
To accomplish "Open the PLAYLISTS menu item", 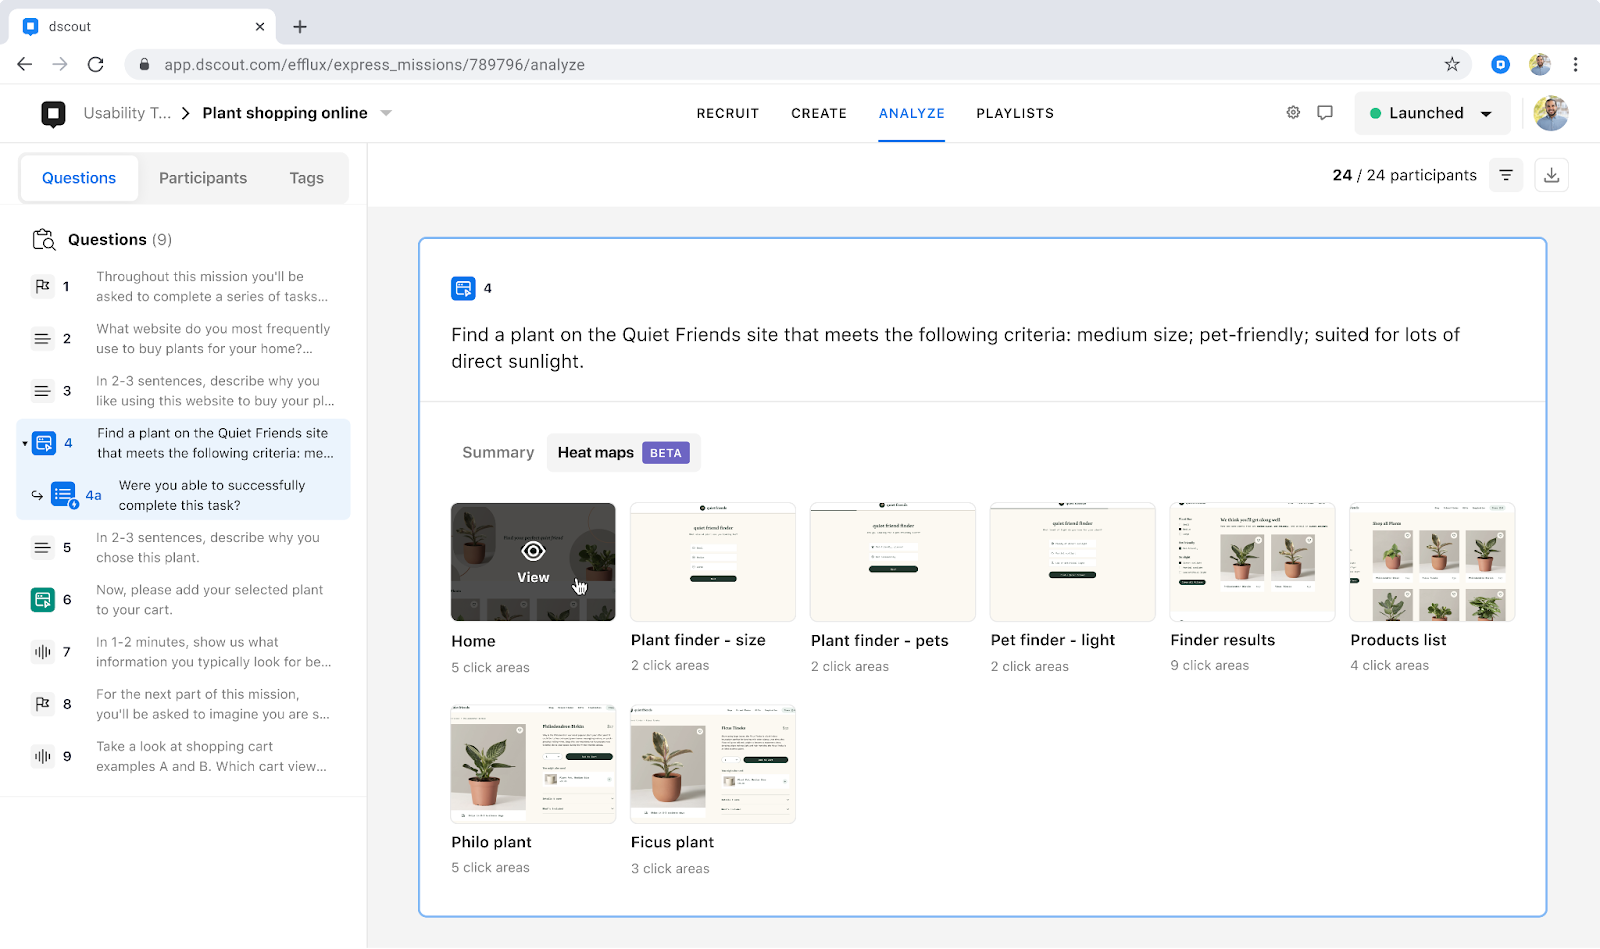I will coord(1015,113).
